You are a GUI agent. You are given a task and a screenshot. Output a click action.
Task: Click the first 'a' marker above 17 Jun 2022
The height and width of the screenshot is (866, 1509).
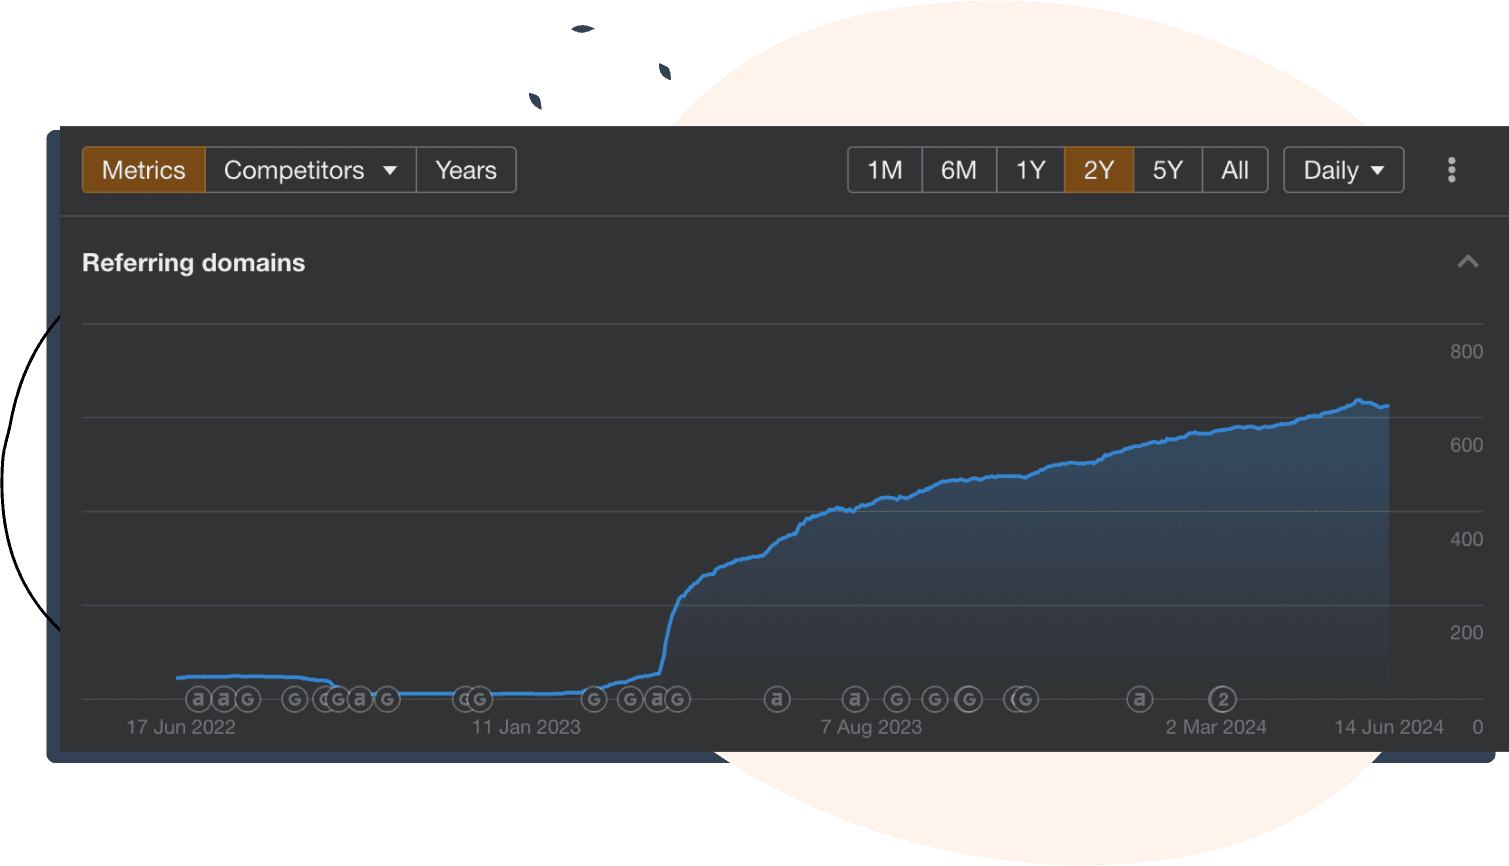pyautogui.click(x=198, y=699)
